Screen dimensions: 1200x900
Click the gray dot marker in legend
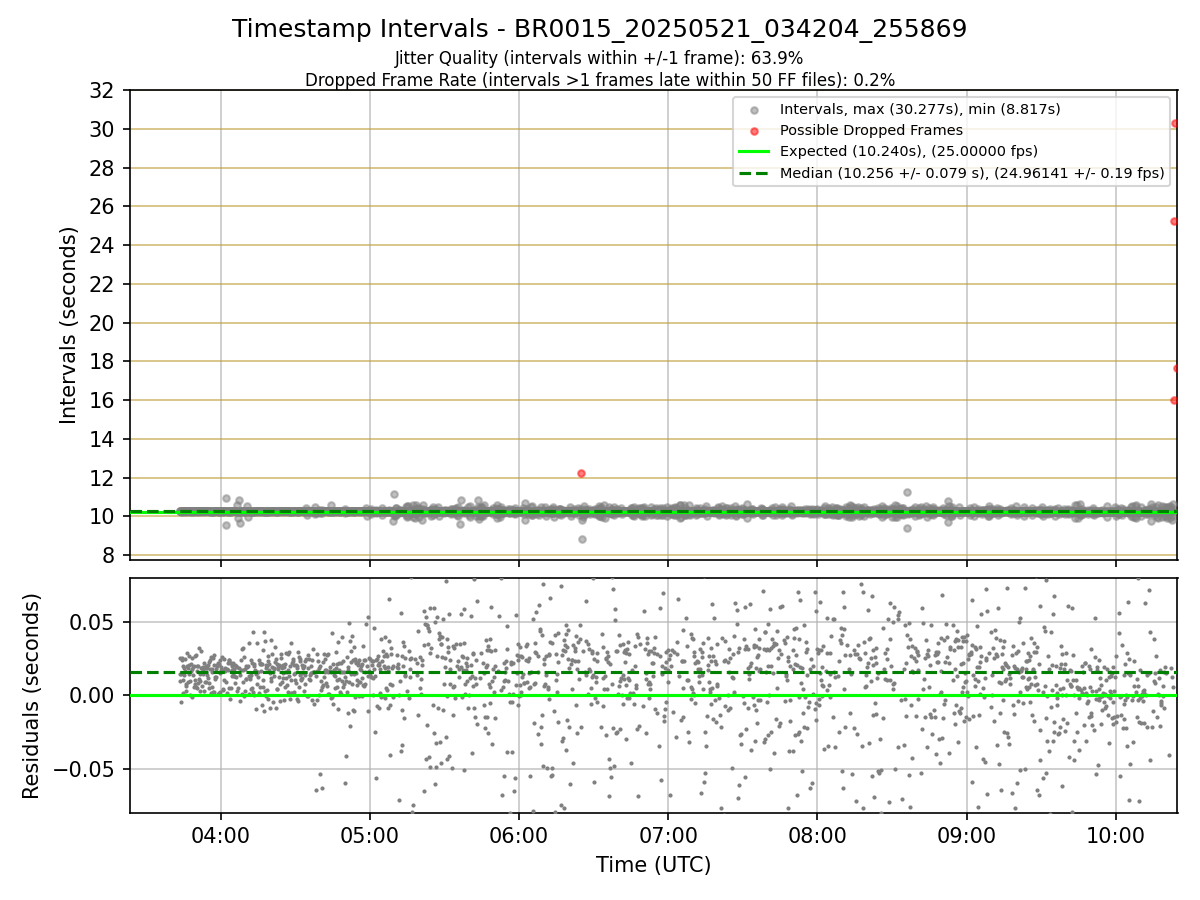754,109
